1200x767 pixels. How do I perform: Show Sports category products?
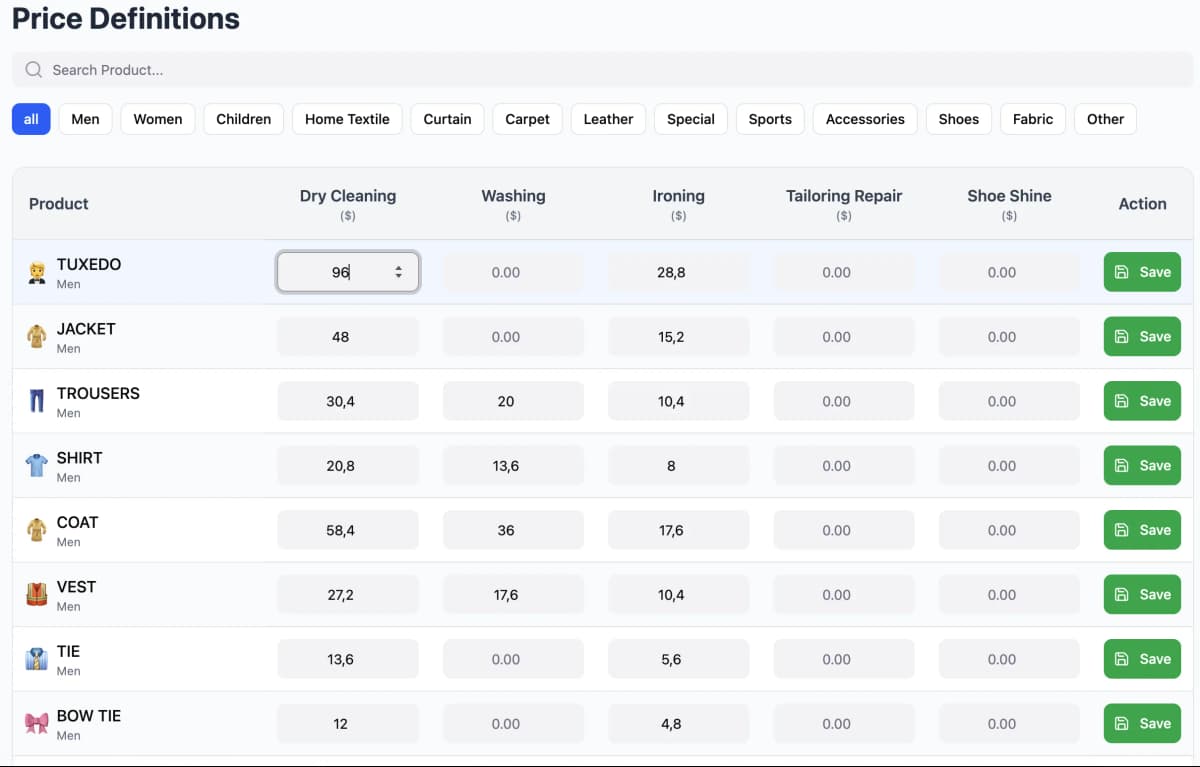pyautogui.click(x=770, y=119)
